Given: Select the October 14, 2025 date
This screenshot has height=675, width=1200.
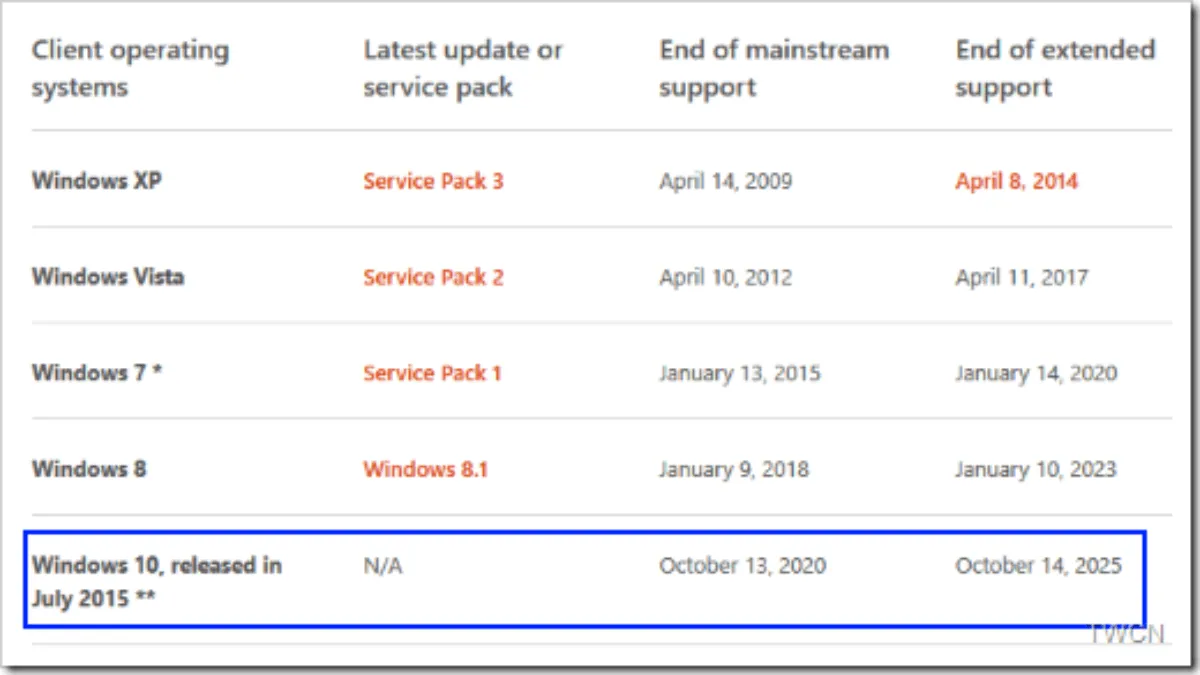Looking at the screenshot, I should (1038, 566).
